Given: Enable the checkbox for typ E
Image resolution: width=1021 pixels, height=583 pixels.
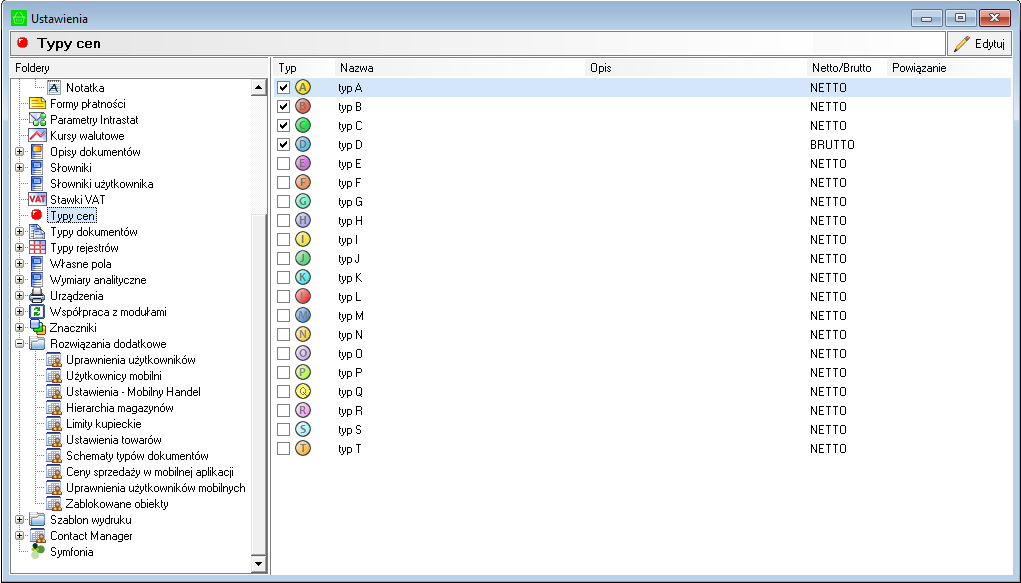Looking at the screenshot, I should [284, 164].
